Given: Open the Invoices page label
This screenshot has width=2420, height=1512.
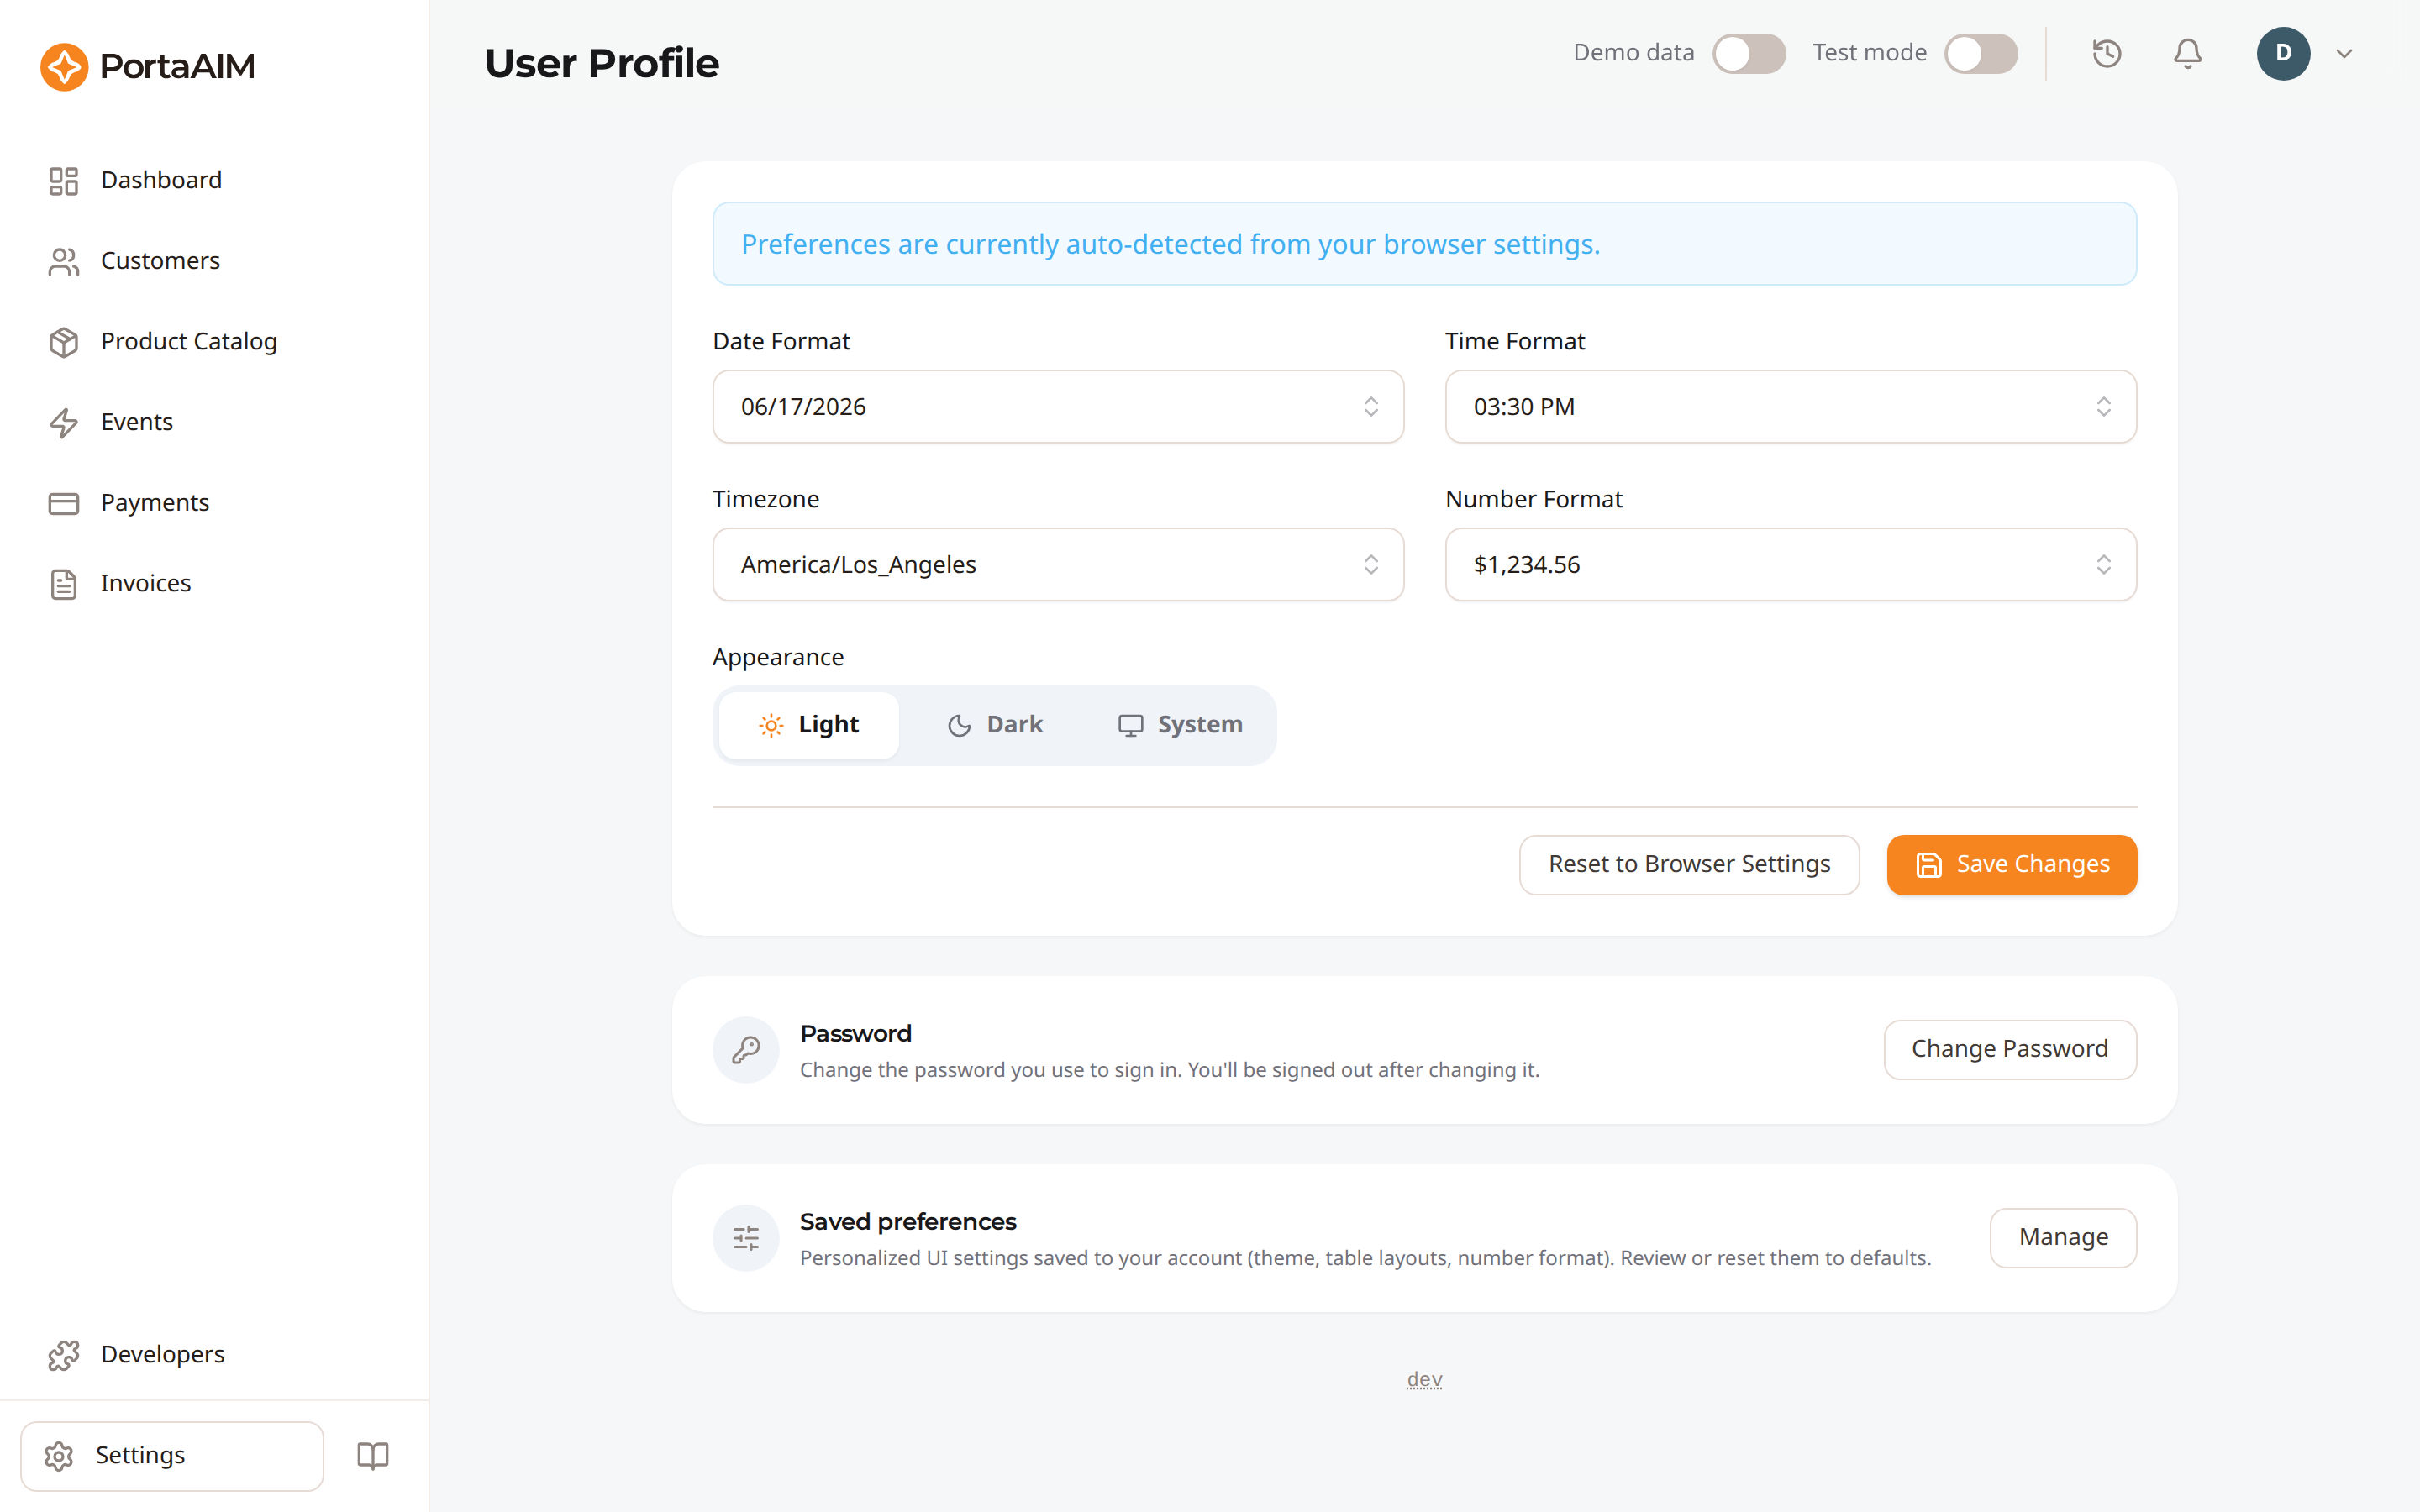Looking at the screenshot, I should pos(146,583).
